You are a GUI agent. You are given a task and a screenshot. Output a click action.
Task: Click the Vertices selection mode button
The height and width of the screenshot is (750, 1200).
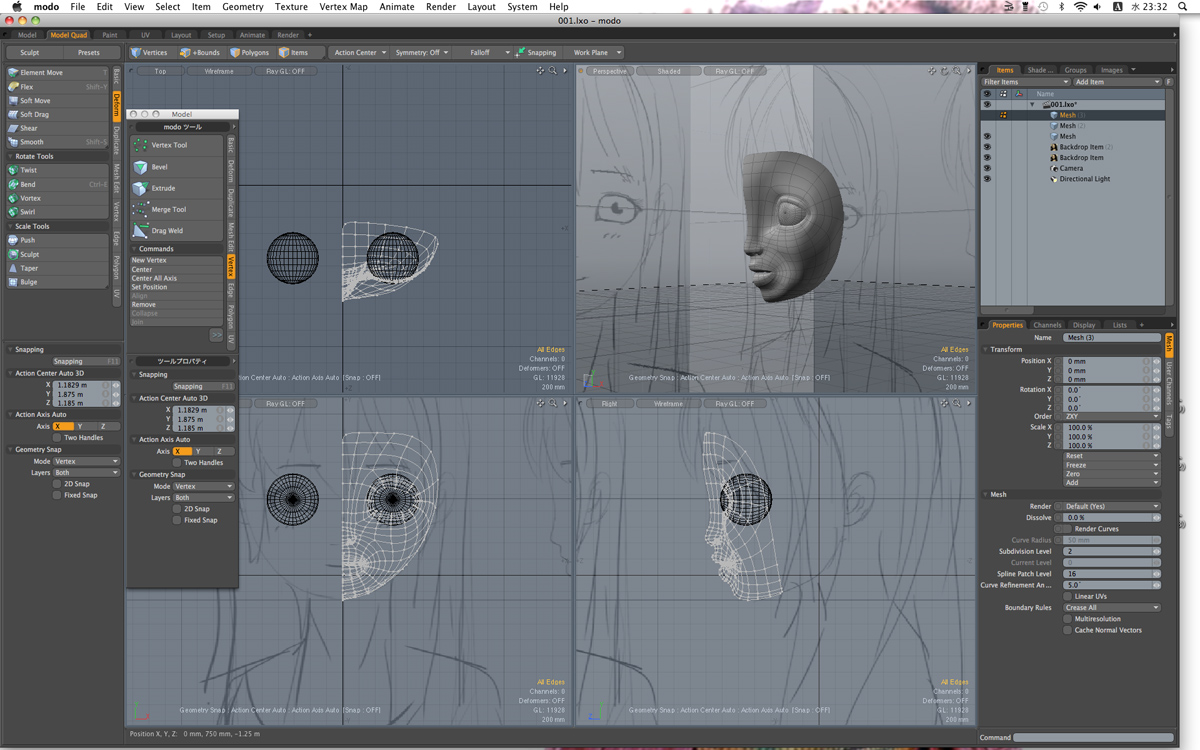pyautogui.click(x=150, y=52)
